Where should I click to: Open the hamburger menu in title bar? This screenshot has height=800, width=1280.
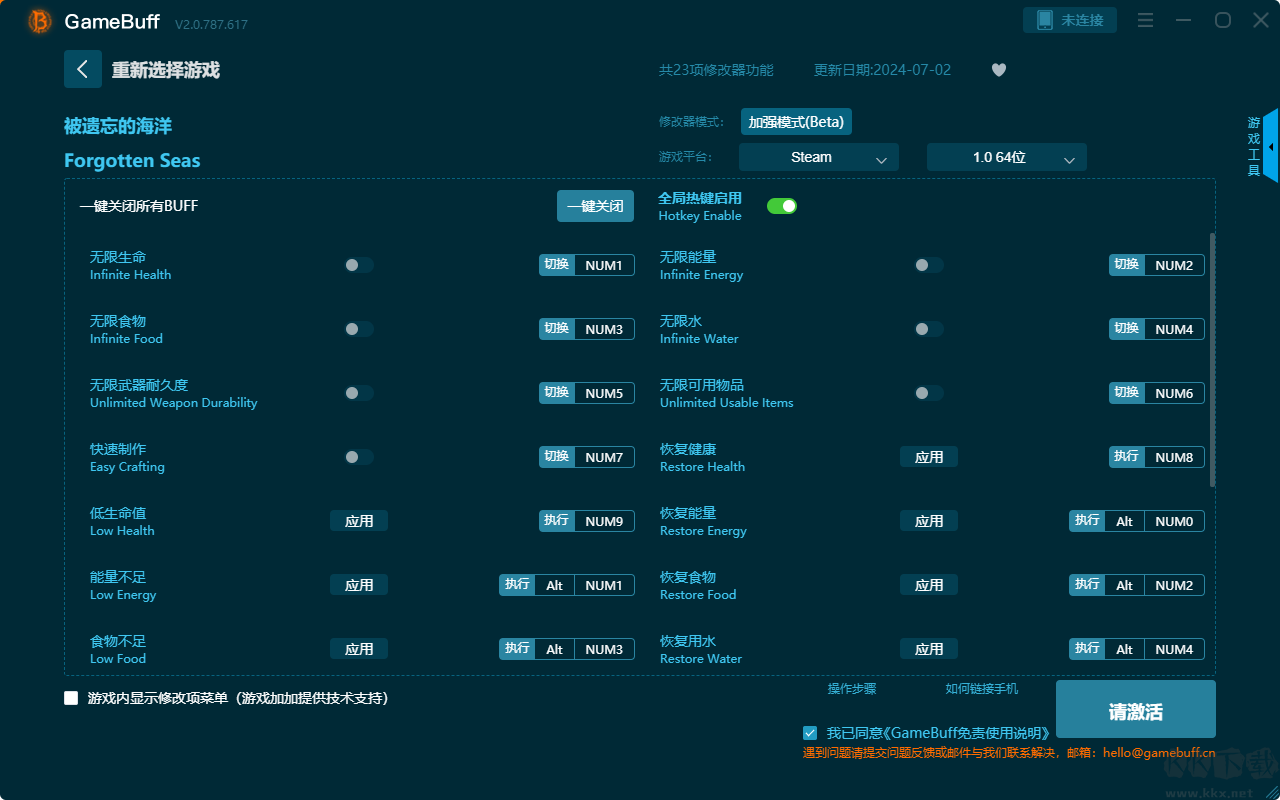pos(1146,21)
